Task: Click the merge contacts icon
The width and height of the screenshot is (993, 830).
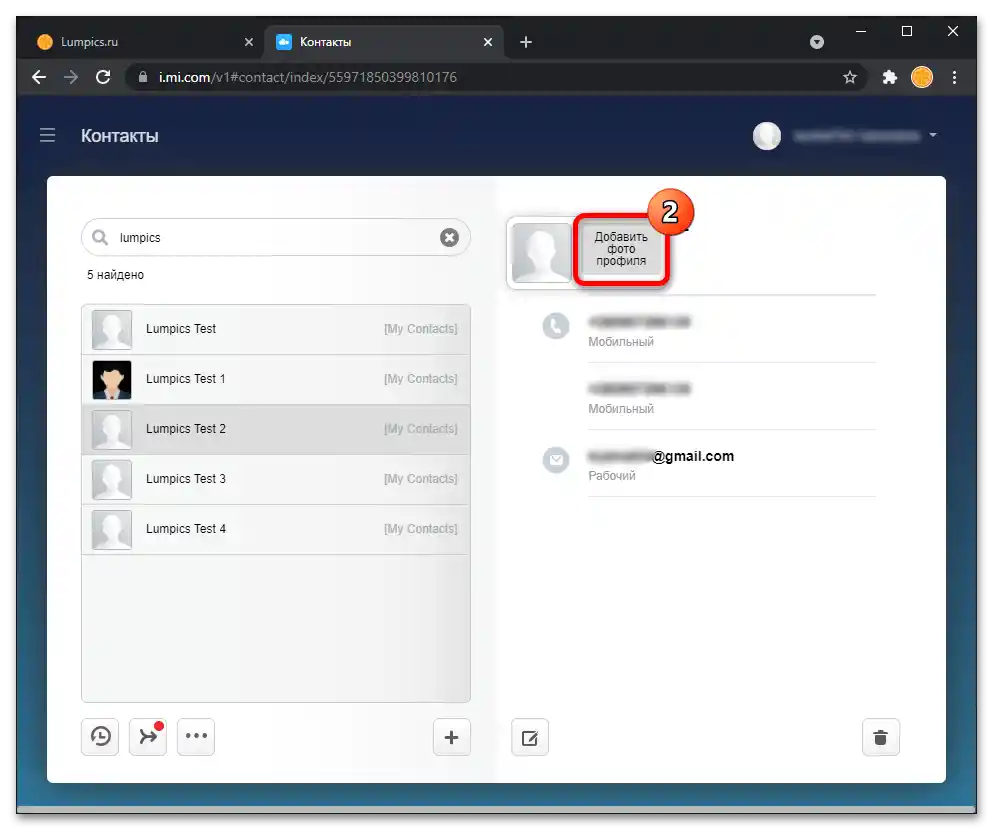Action: click(x=148, y=736)
